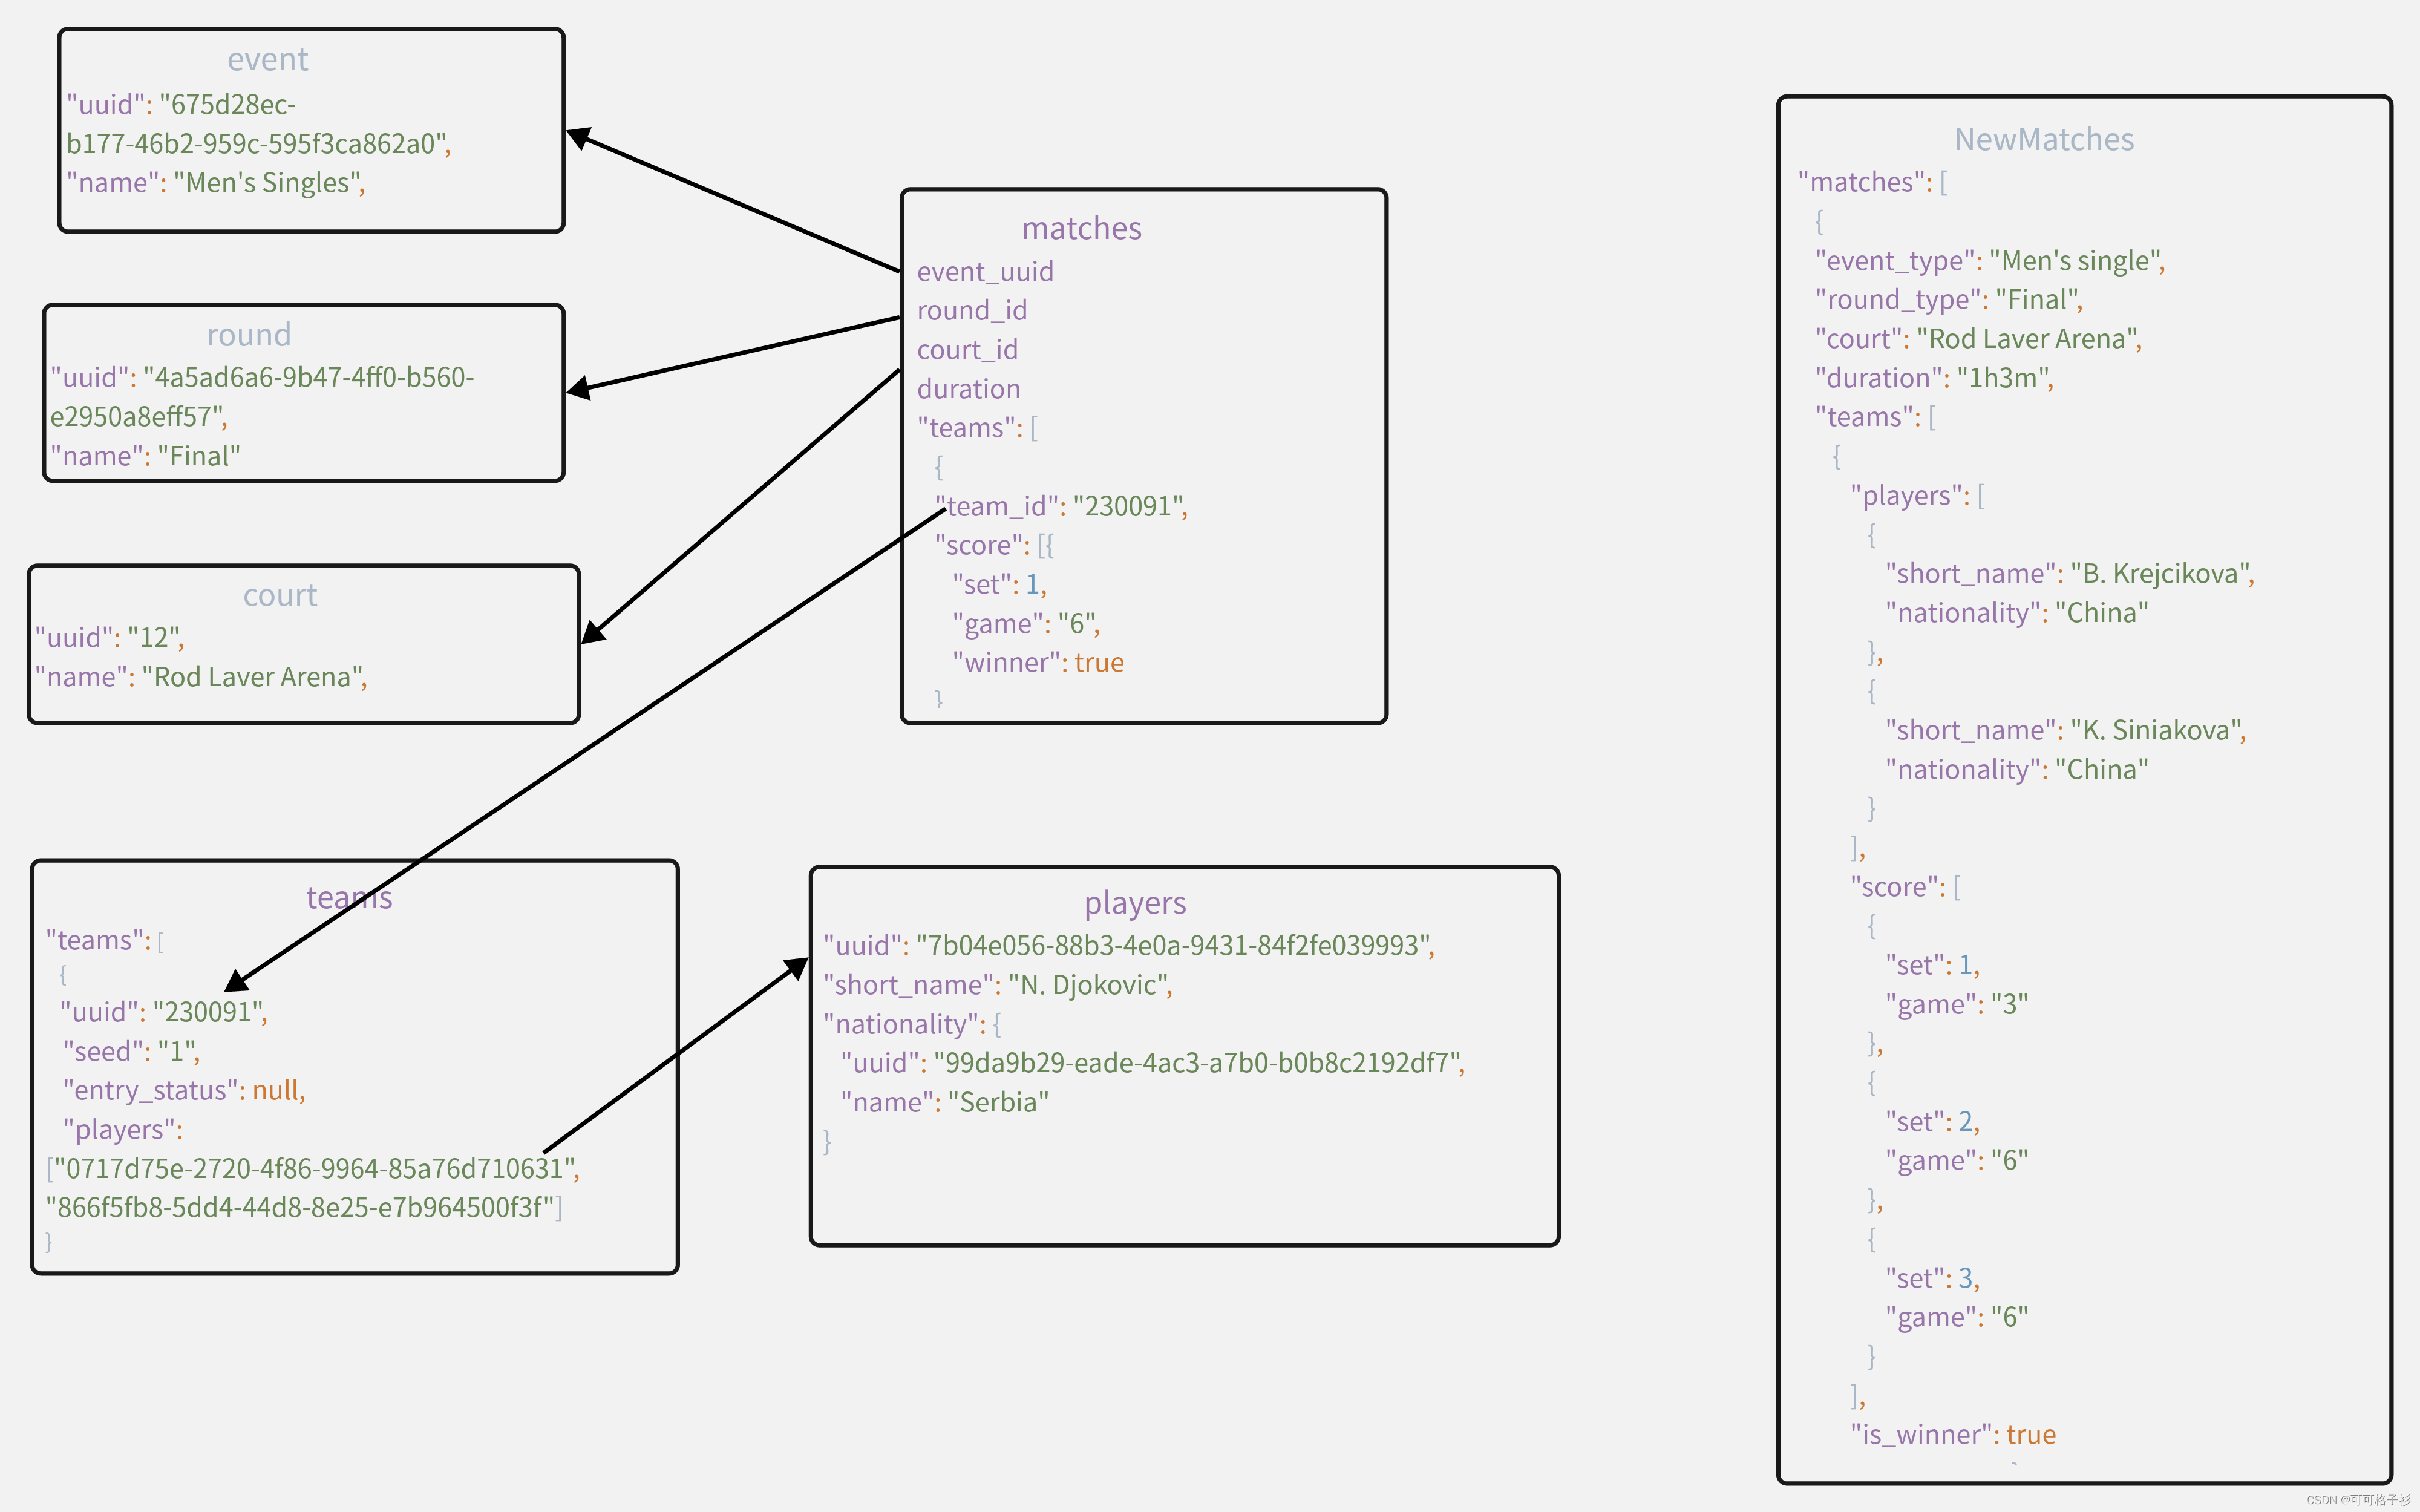Screen dimensions: 2420x1512
Task: Click the nationality "China" under K. Siniakova
Action: point(2017,770)
